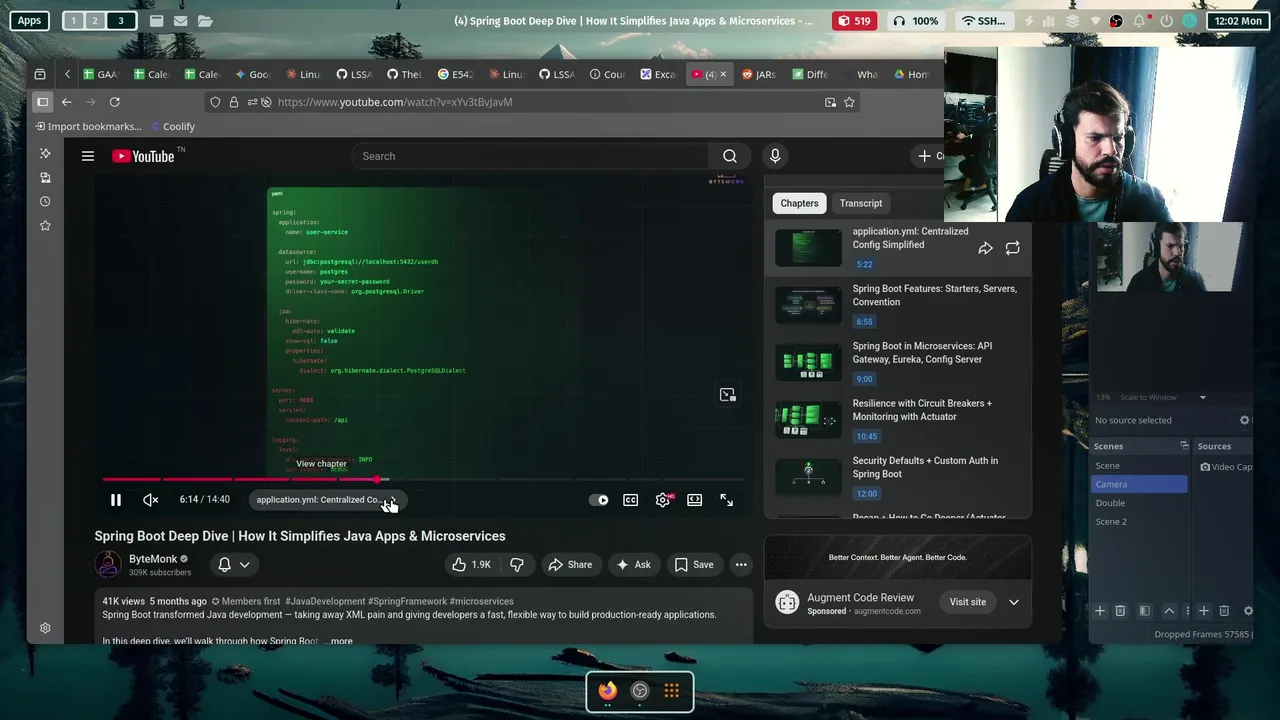
Task: Click the miniplayer icon over the video
Action: [728, 395]
